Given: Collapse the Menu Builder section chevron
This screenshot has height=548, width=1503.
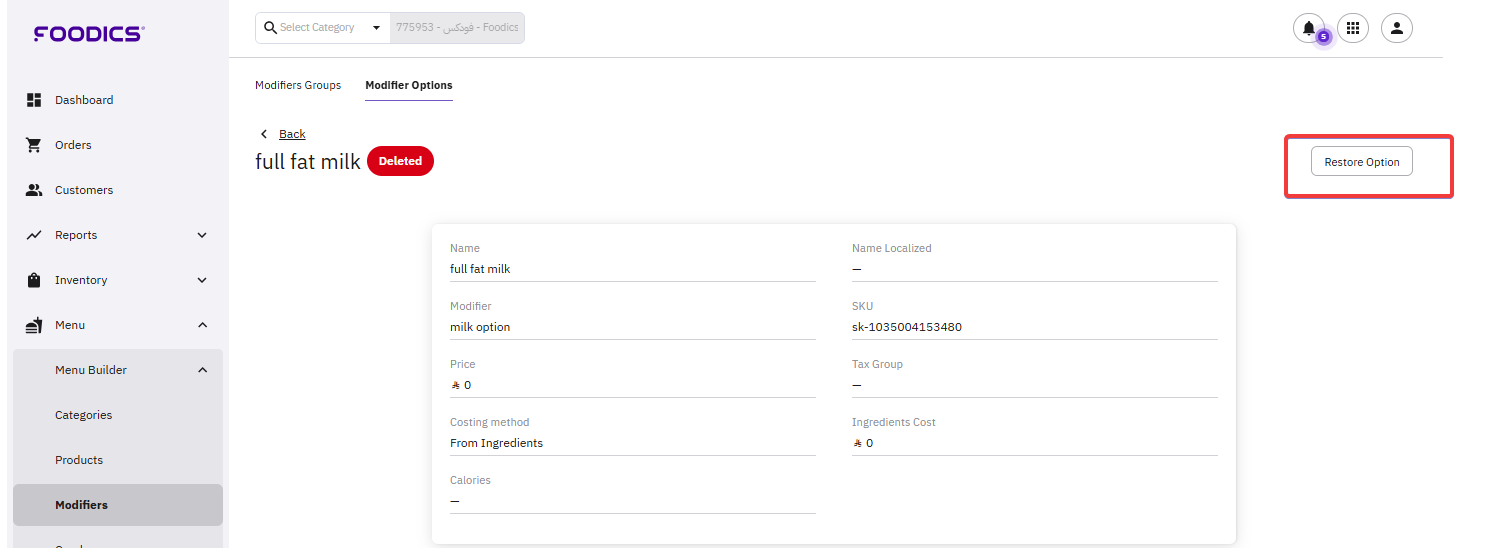Looking at the screenshot, I should [202, 370].
